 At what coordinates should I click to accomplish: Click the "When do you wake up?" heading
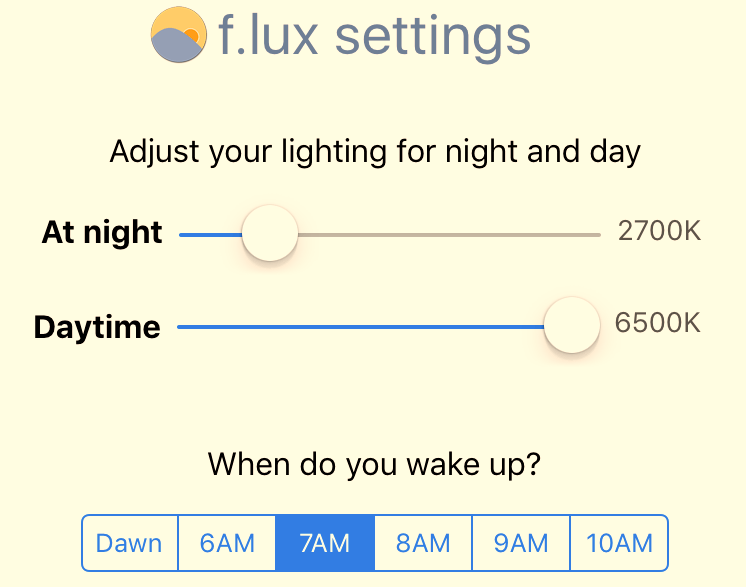[374, 465]
